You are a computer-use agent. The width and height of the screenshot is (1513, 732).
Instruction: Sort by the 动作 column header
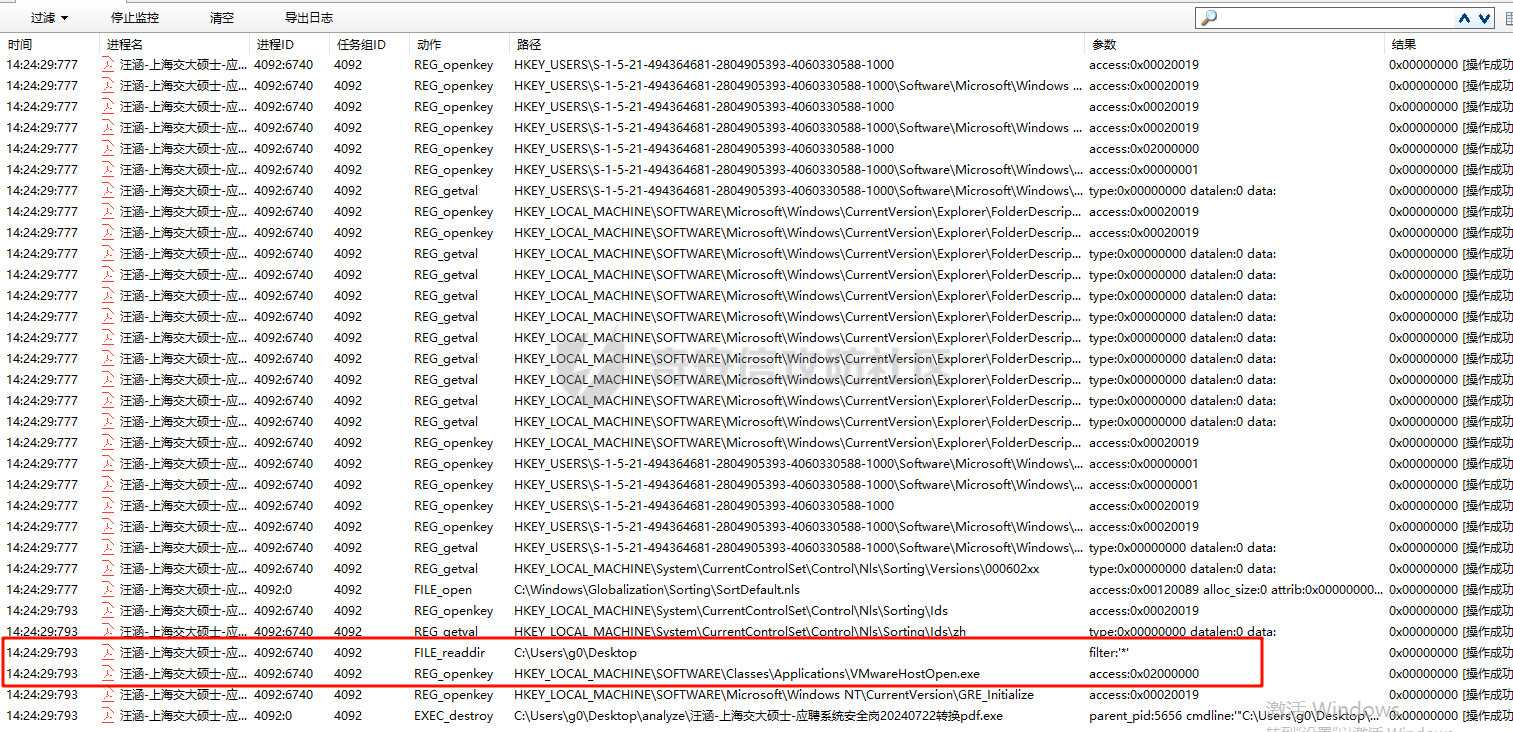428,45
